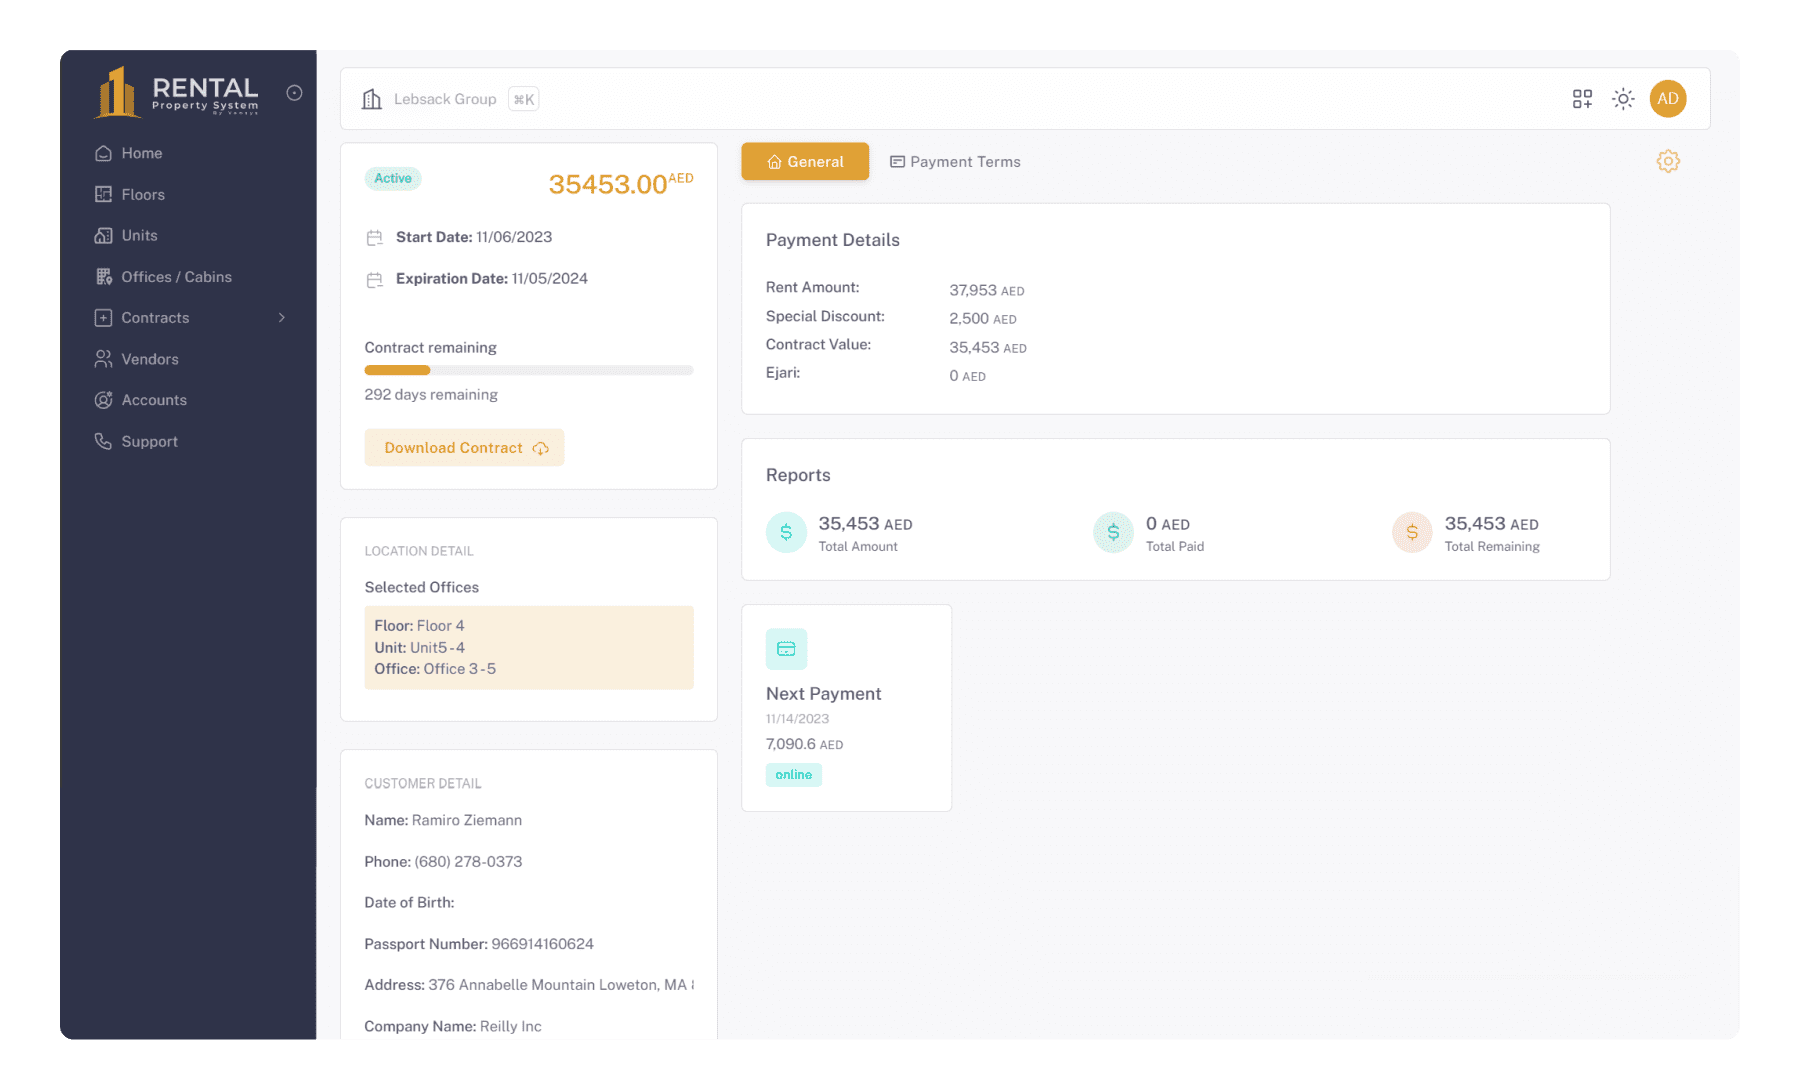Click the Special Discount value 2,500 AED
The height and width of the screenshot is (1089, 1800).
[x=983, y=319]
